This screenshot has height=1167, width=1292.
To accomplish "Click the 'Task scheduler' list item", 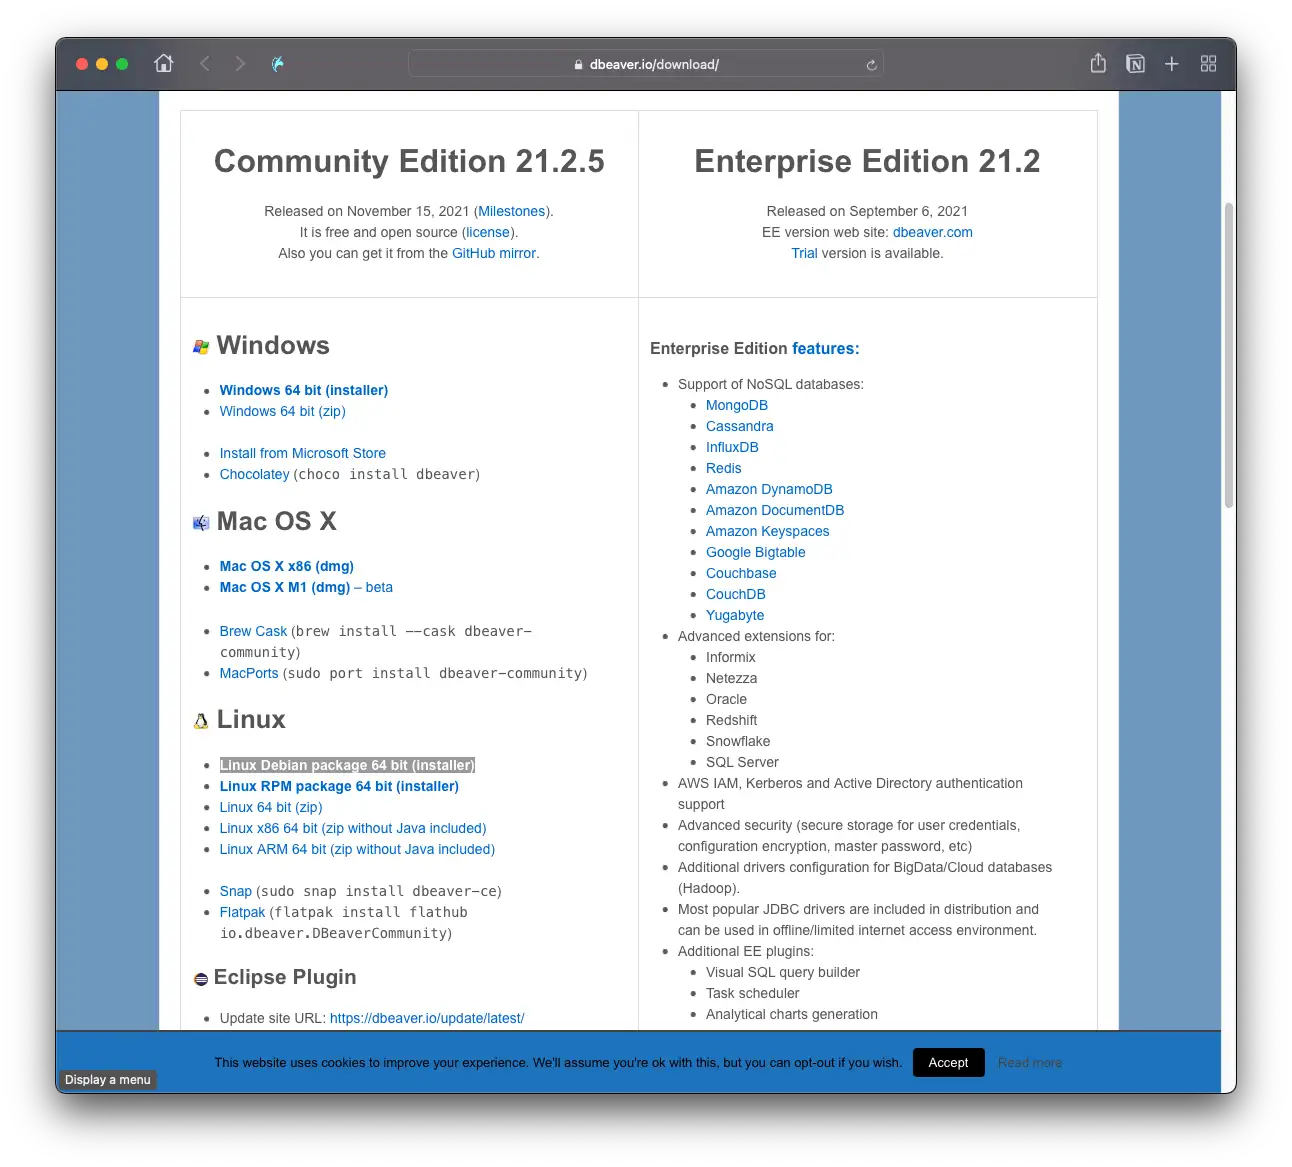I will 753,993.
